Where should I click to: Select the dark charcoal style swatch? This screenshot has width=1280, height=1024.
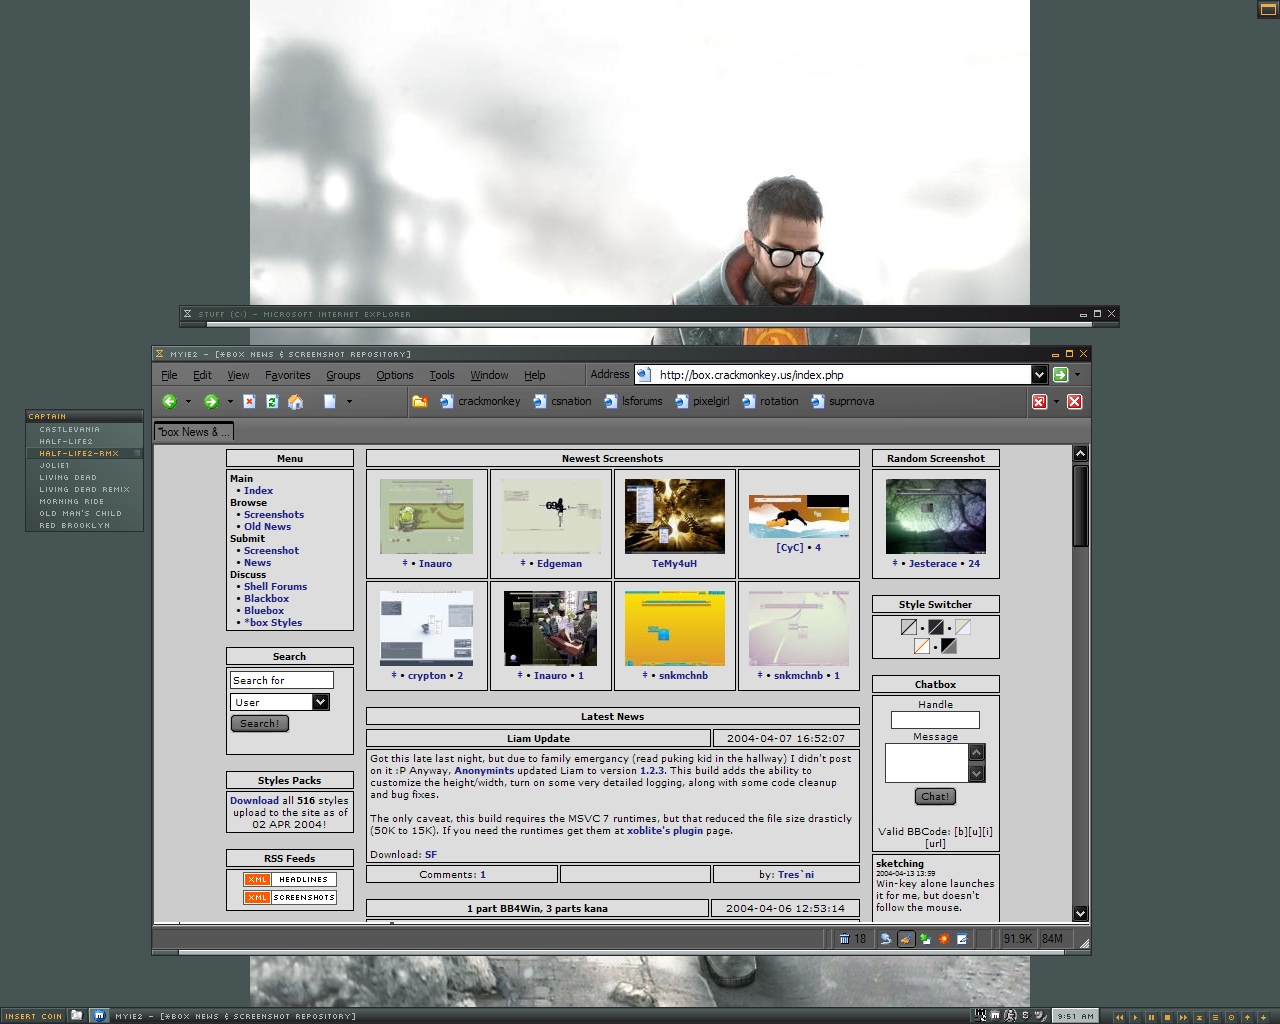(x=936, y=627)
